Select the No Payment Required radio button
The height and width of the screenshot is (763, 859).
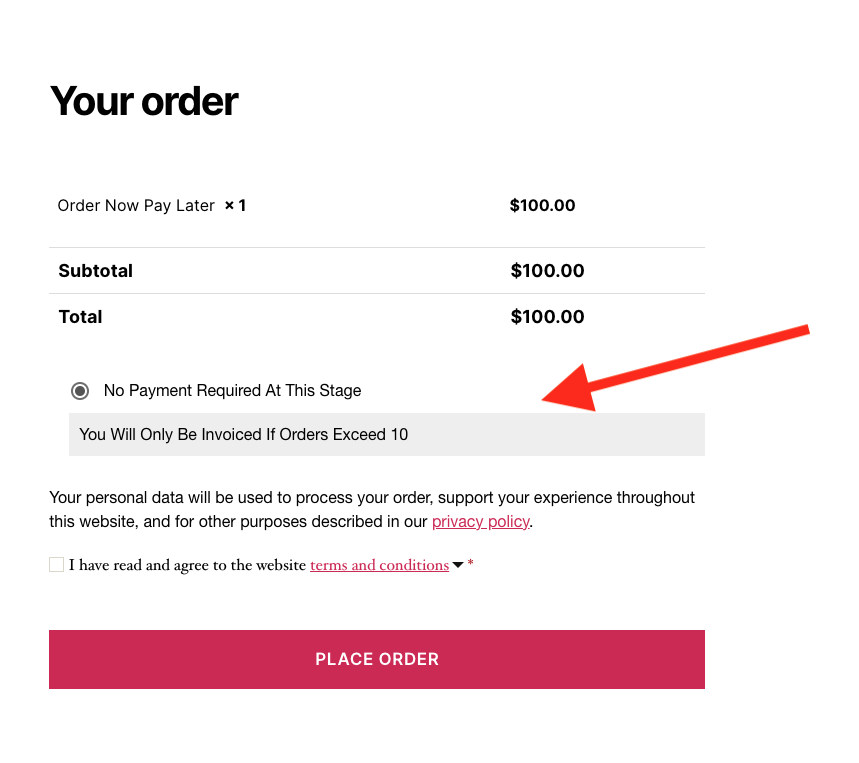tap(81, 391)
